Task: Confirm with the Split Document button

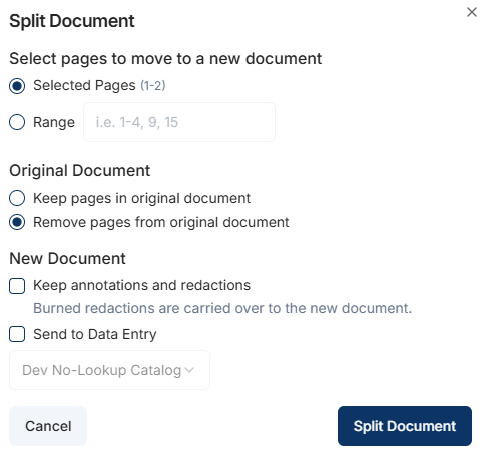Action: click(x=405, y=426)
